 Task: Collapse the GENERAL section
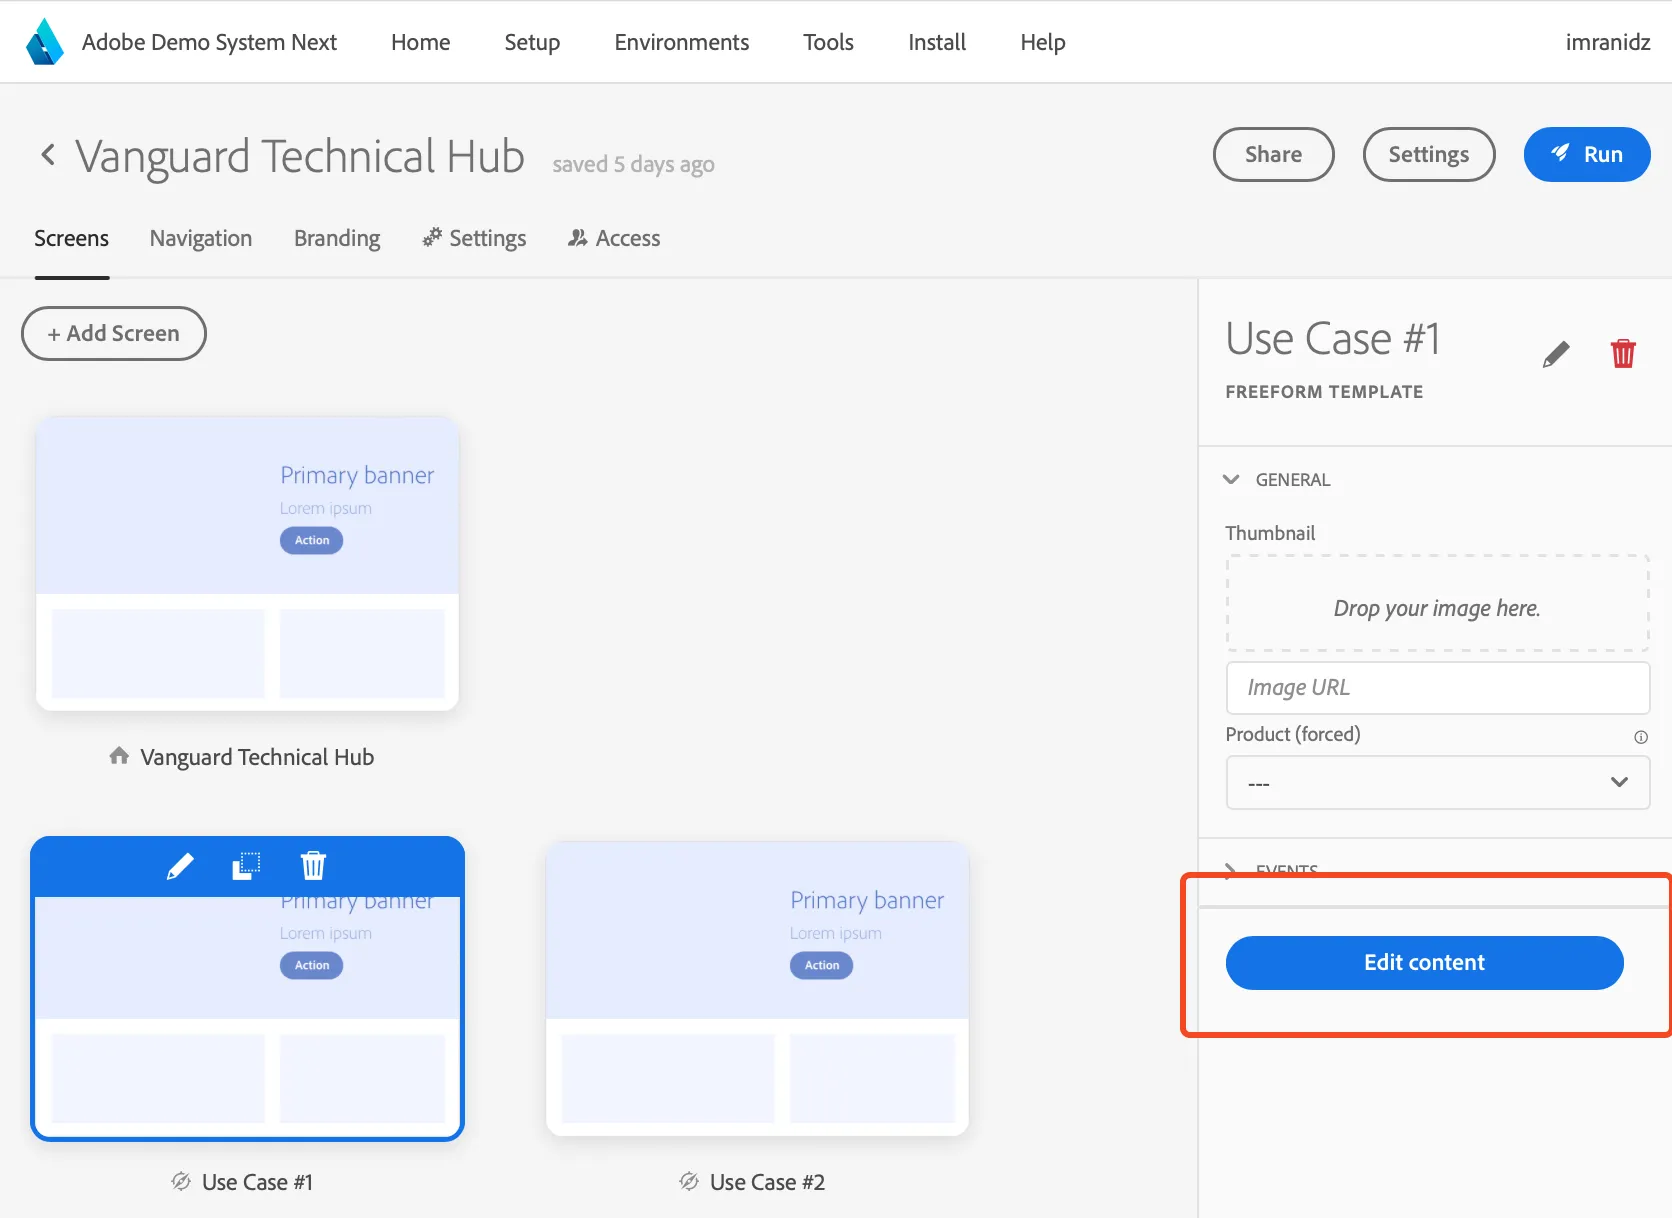1231,480
